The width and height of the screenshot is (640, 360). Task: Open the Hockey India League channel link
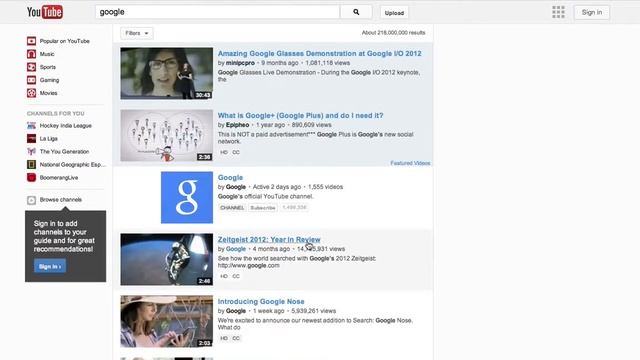65,126
